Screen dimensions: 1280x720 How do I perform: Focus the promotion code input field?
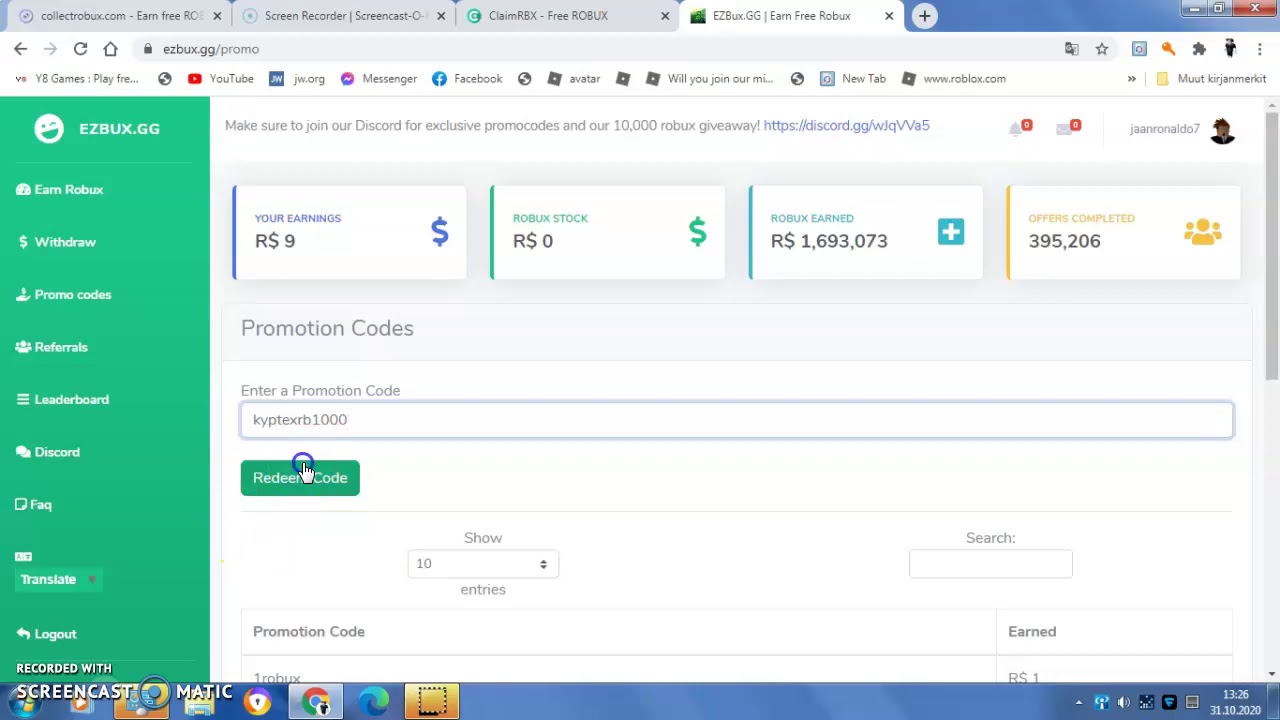coord(737,420)
